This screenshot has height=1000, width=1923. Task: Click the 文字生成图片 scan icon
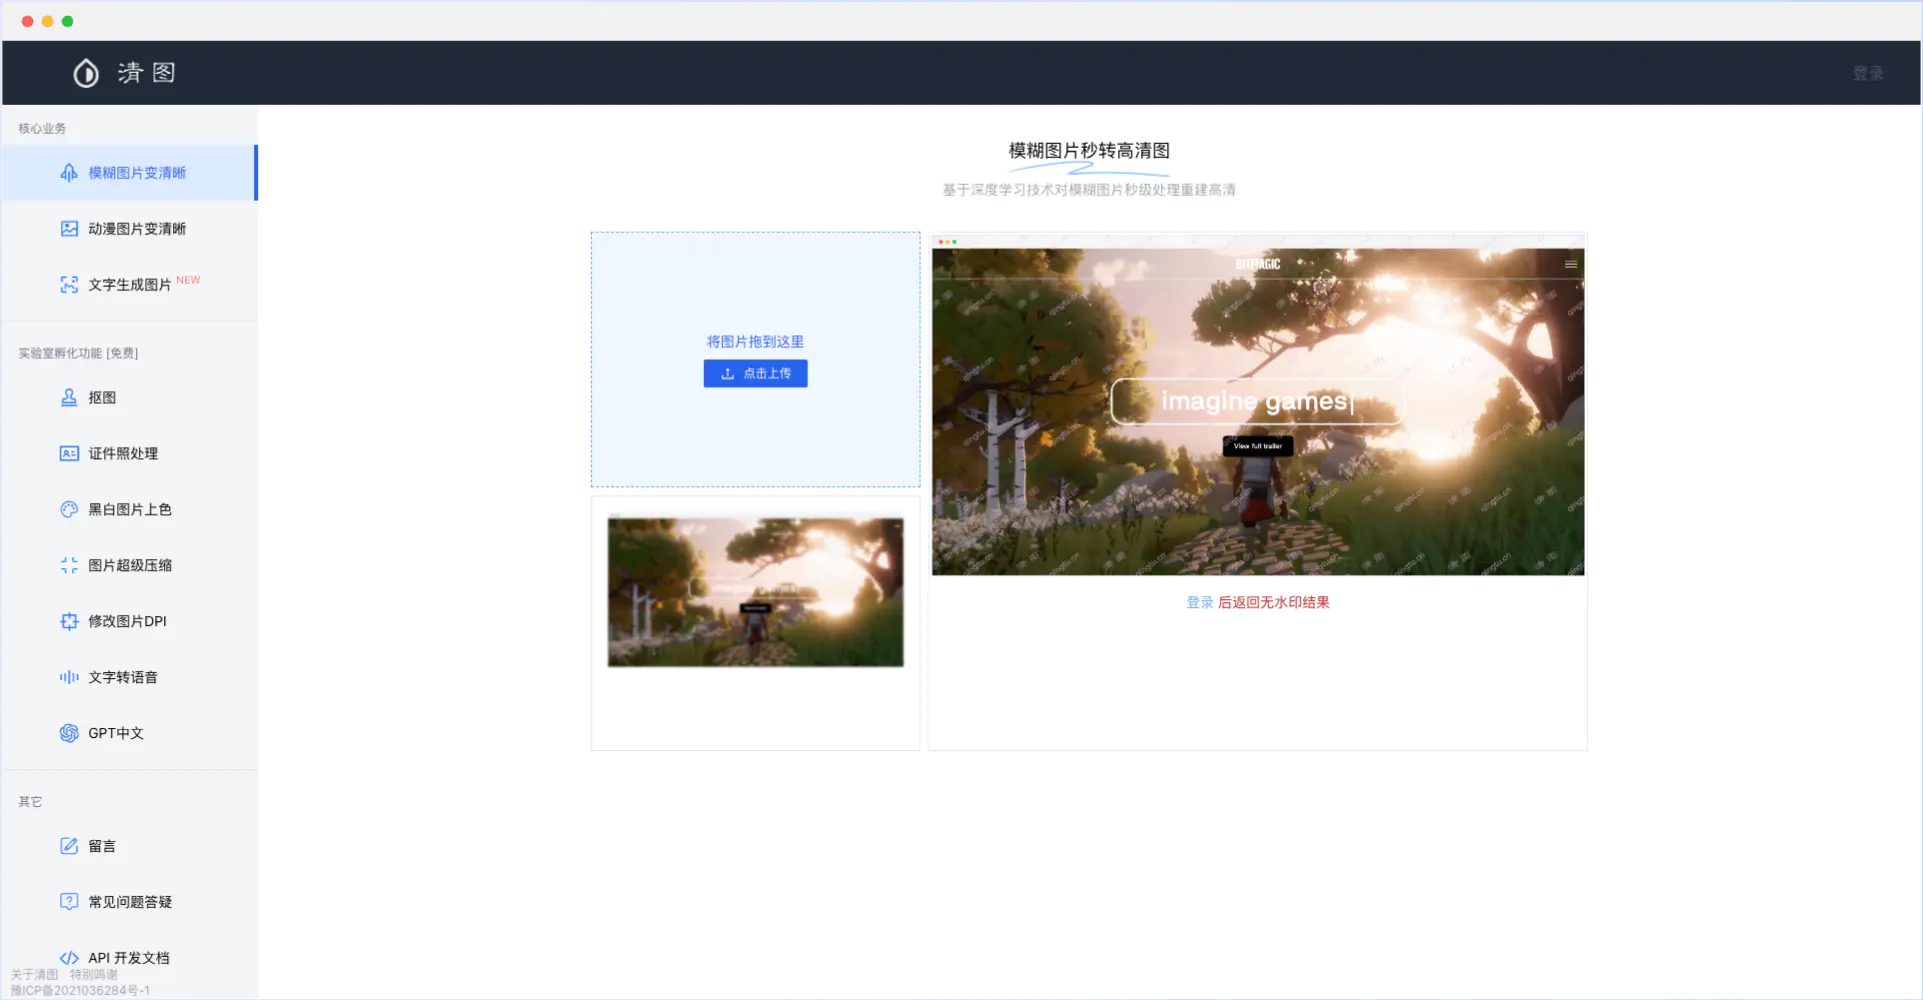tap(69, 285)
